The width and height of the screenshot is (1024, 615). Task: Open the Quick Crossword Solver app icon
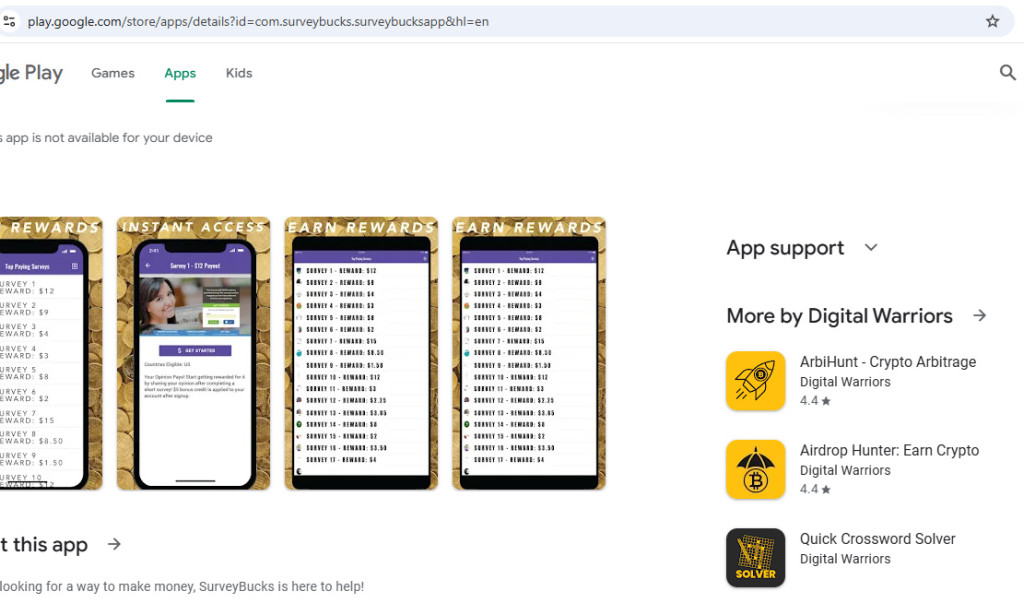[x=755, y=556]
